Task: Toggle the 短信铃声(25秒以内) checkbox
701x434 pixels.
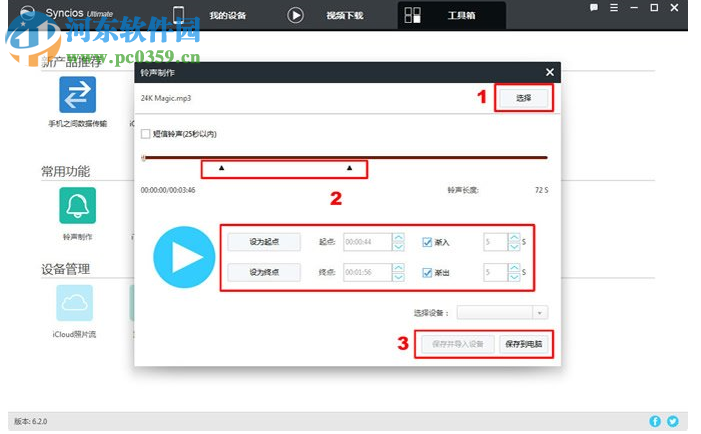Action: pyautogui.click(x=145, y=134)
